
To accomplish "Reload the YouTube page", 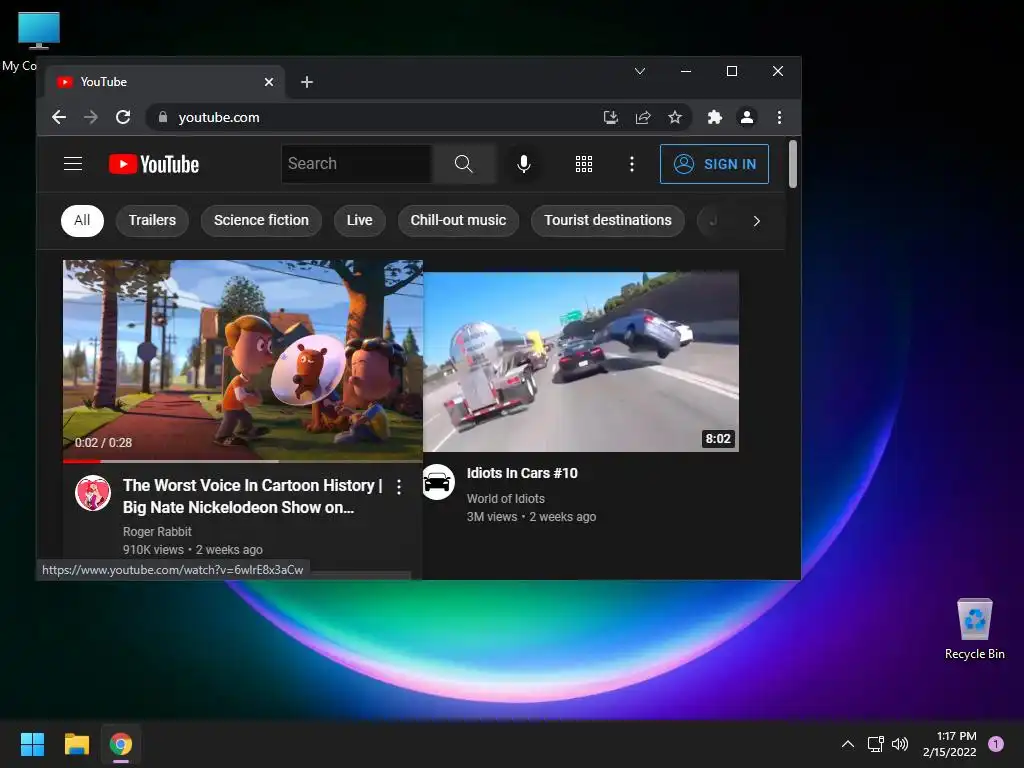I will [123, 118].
